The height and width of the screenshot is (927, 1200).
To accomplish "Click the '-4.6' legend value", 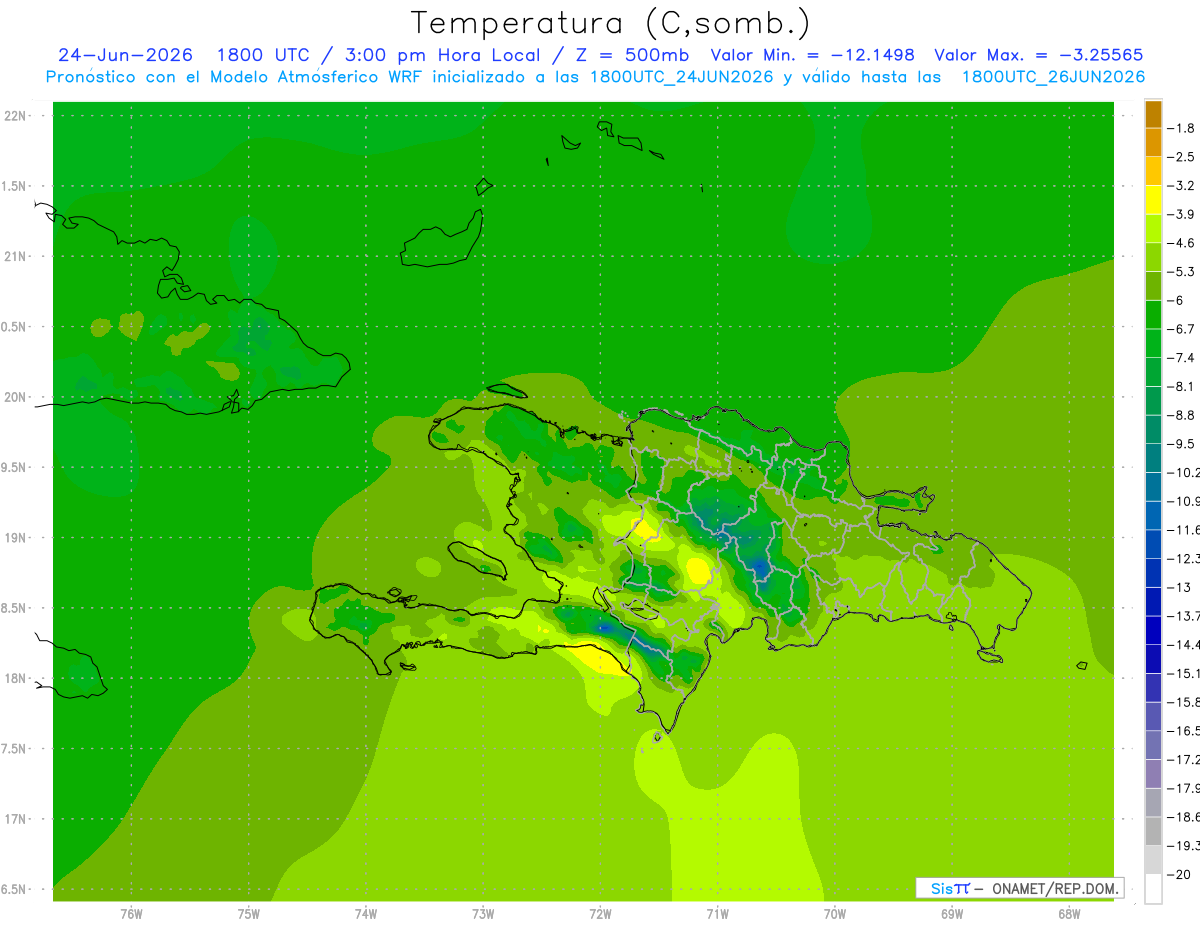I will (1181, 243).
